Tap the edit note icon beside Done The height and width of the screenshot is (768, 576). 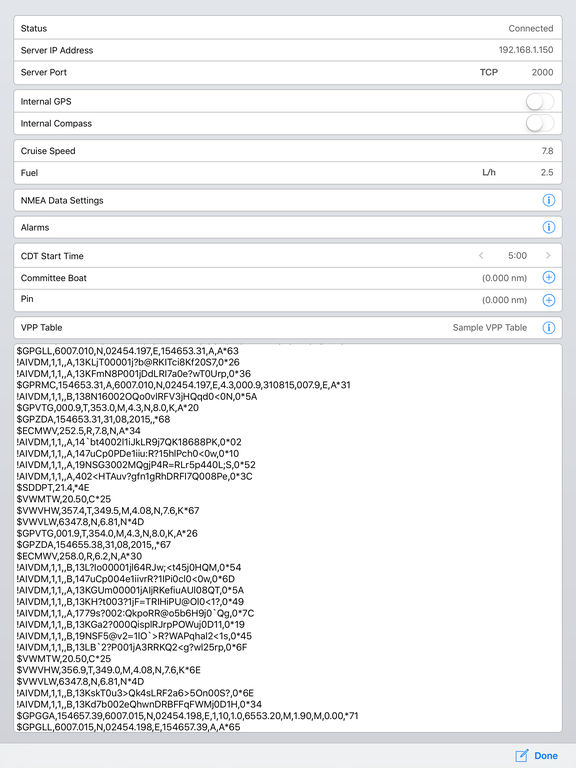(x=522, y=756)
